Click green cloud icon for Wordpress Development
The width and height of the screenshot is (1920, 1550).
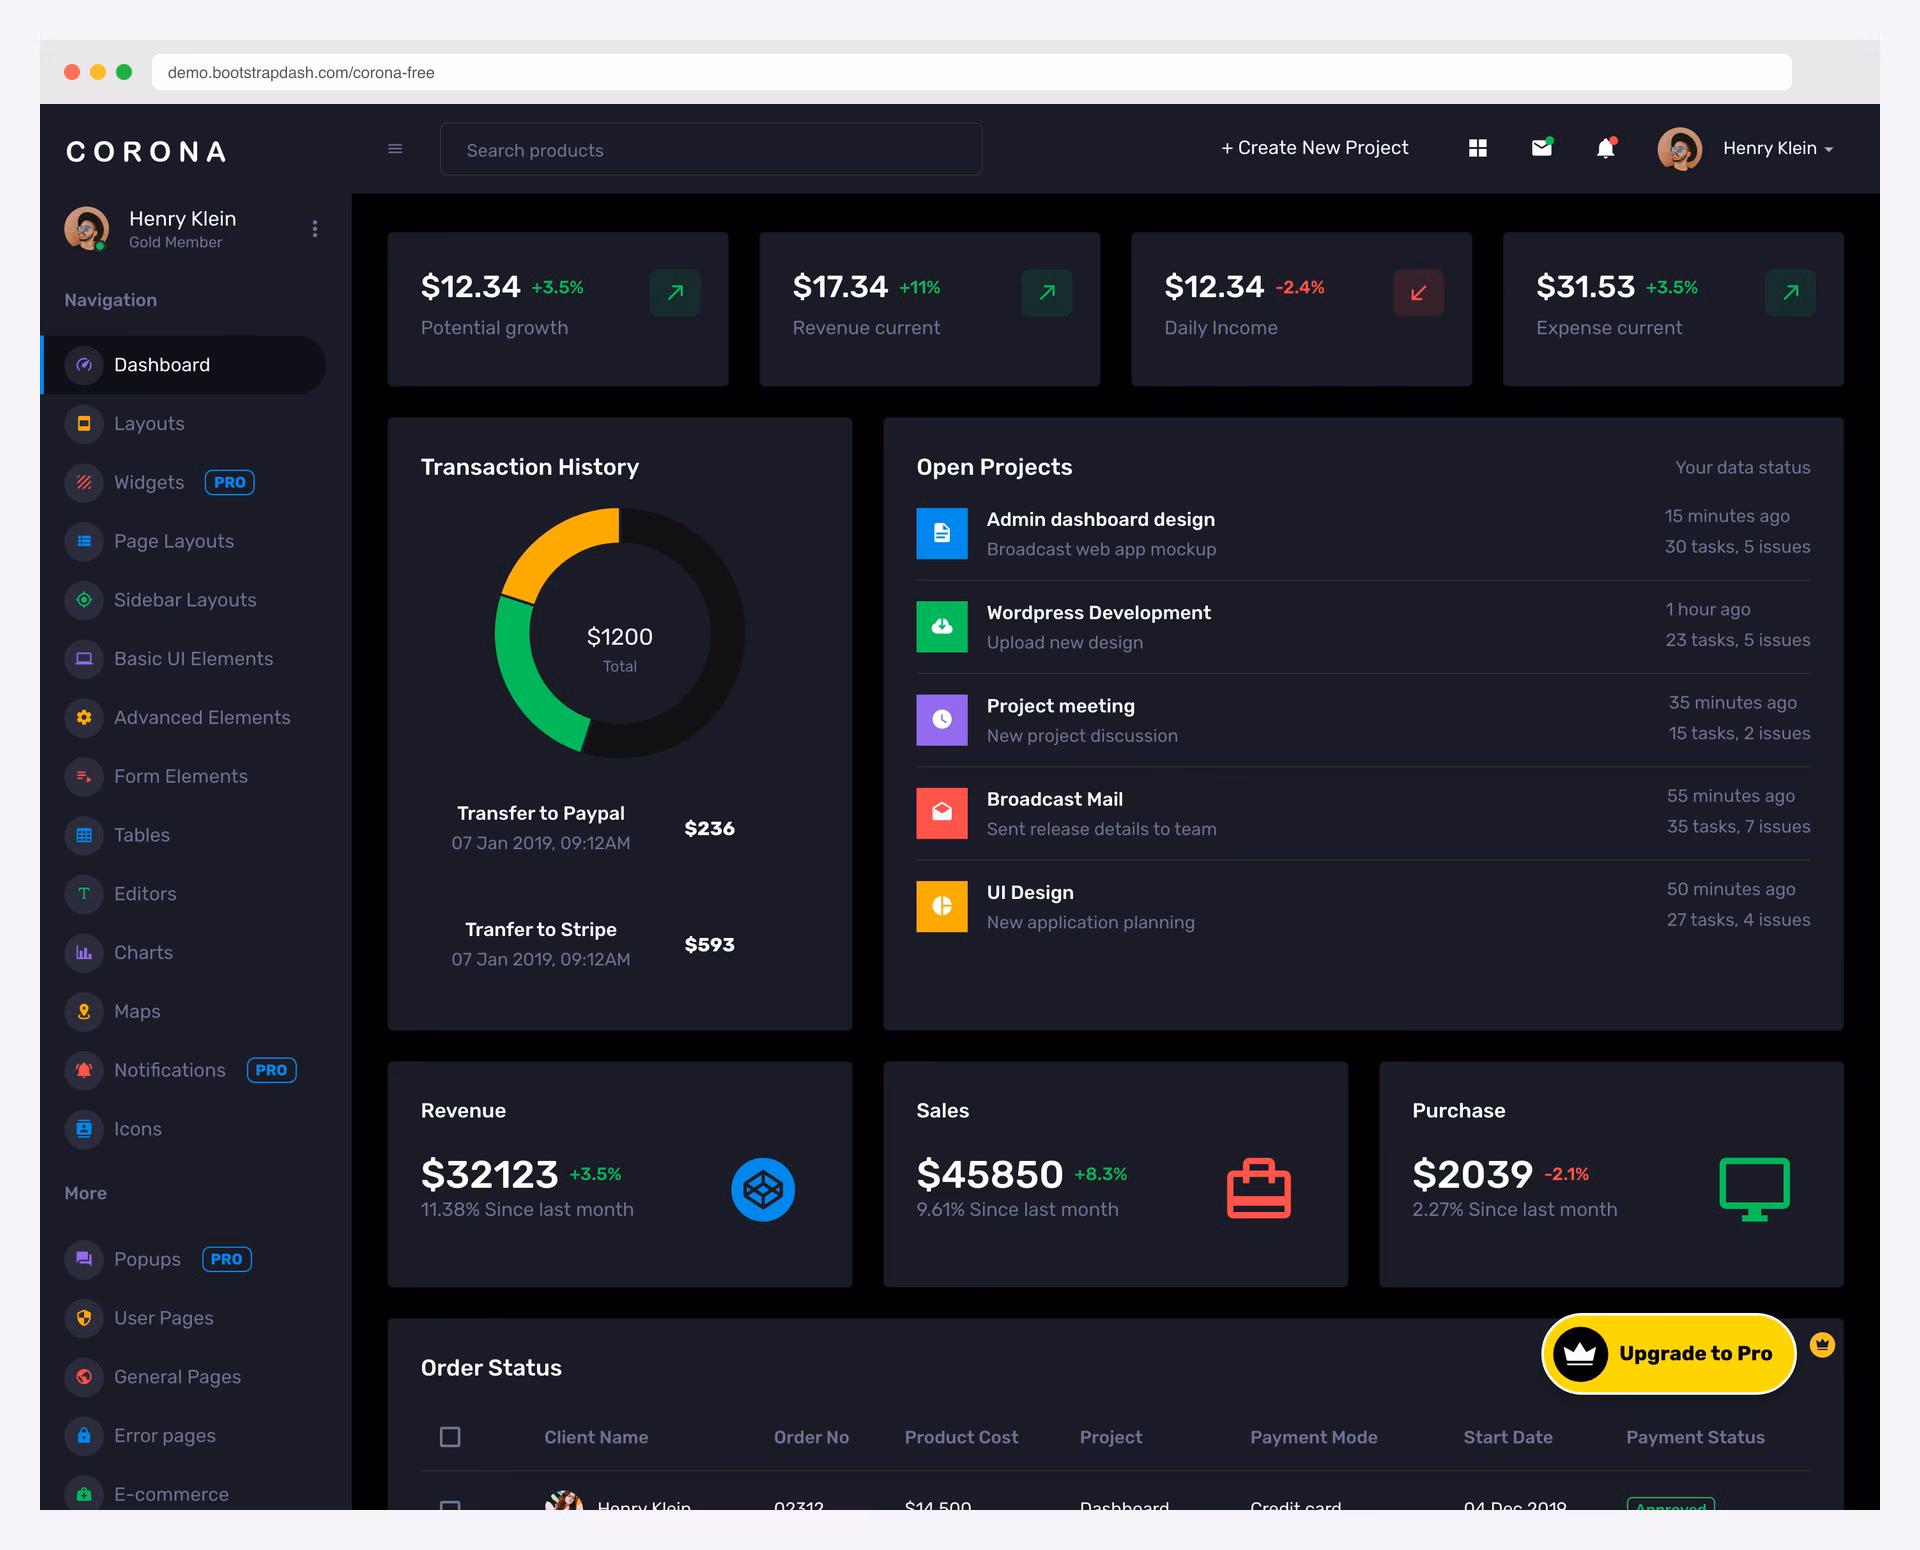tap(942, 626)
